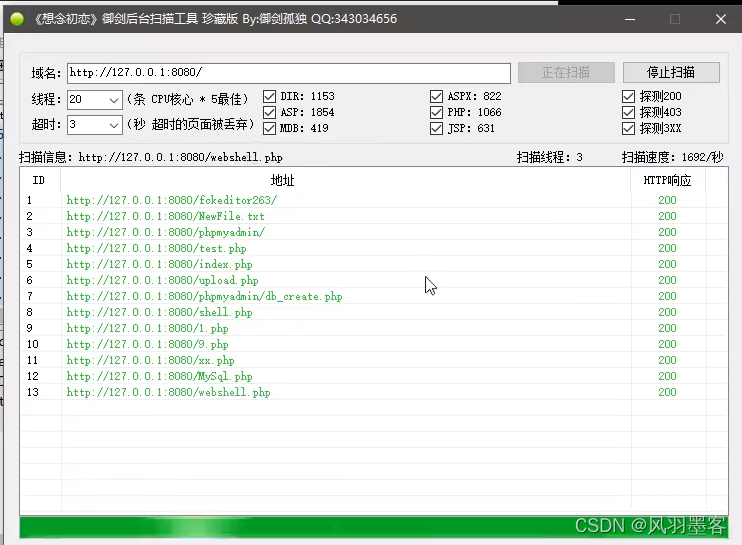Select the 9.php result URL
The image size is (742, 545).
coord(147,344)
